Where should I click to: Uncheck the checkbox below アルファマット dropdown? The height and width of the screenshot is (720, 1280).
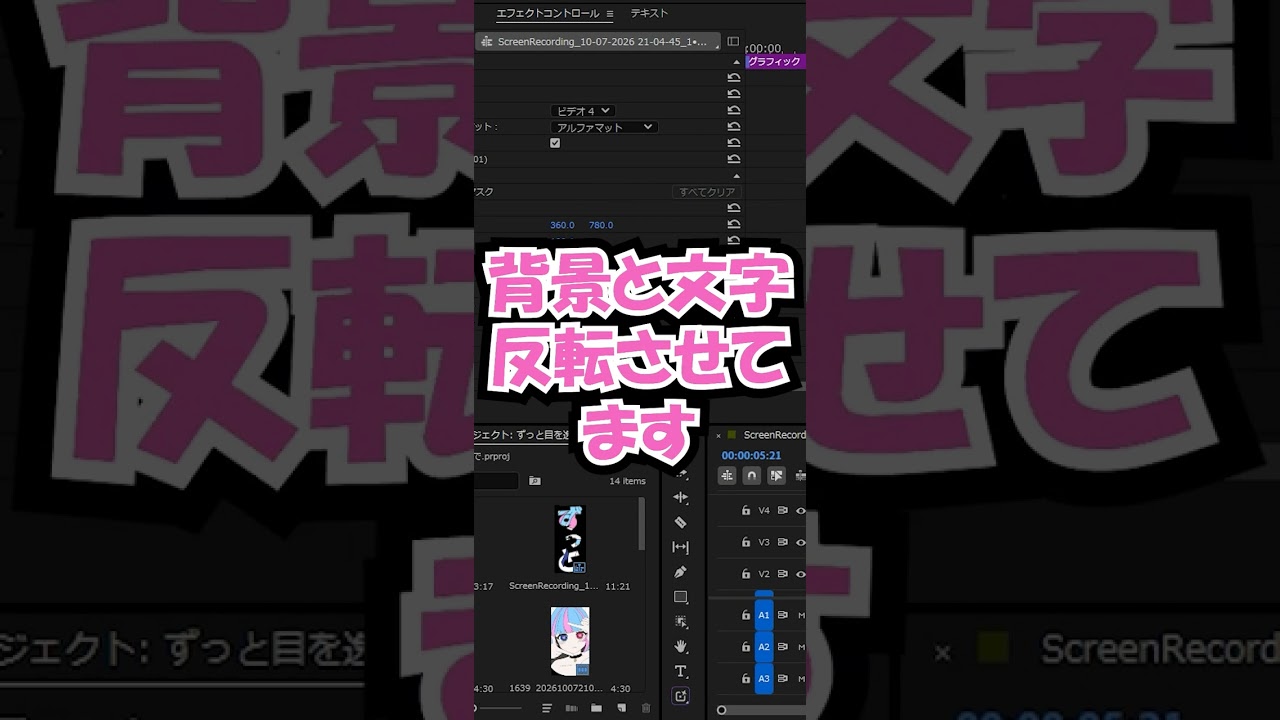[x=555, y=143]
